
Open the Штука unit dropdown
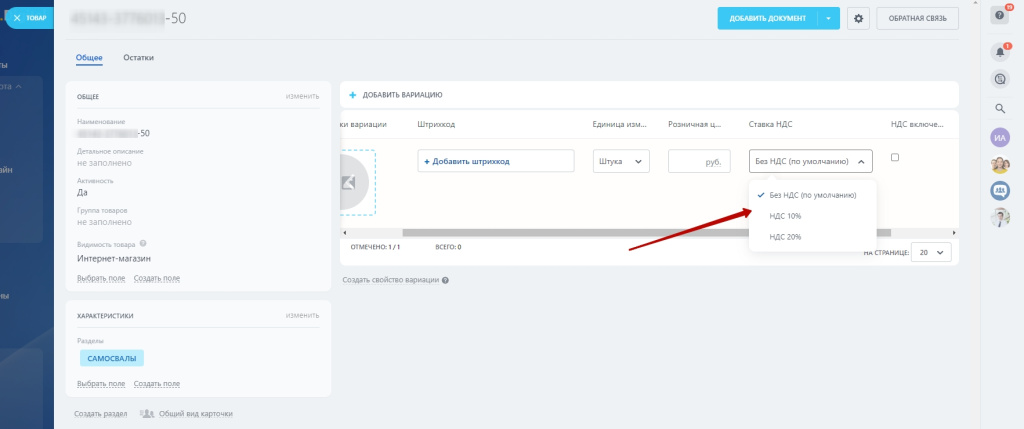[620, 161]
